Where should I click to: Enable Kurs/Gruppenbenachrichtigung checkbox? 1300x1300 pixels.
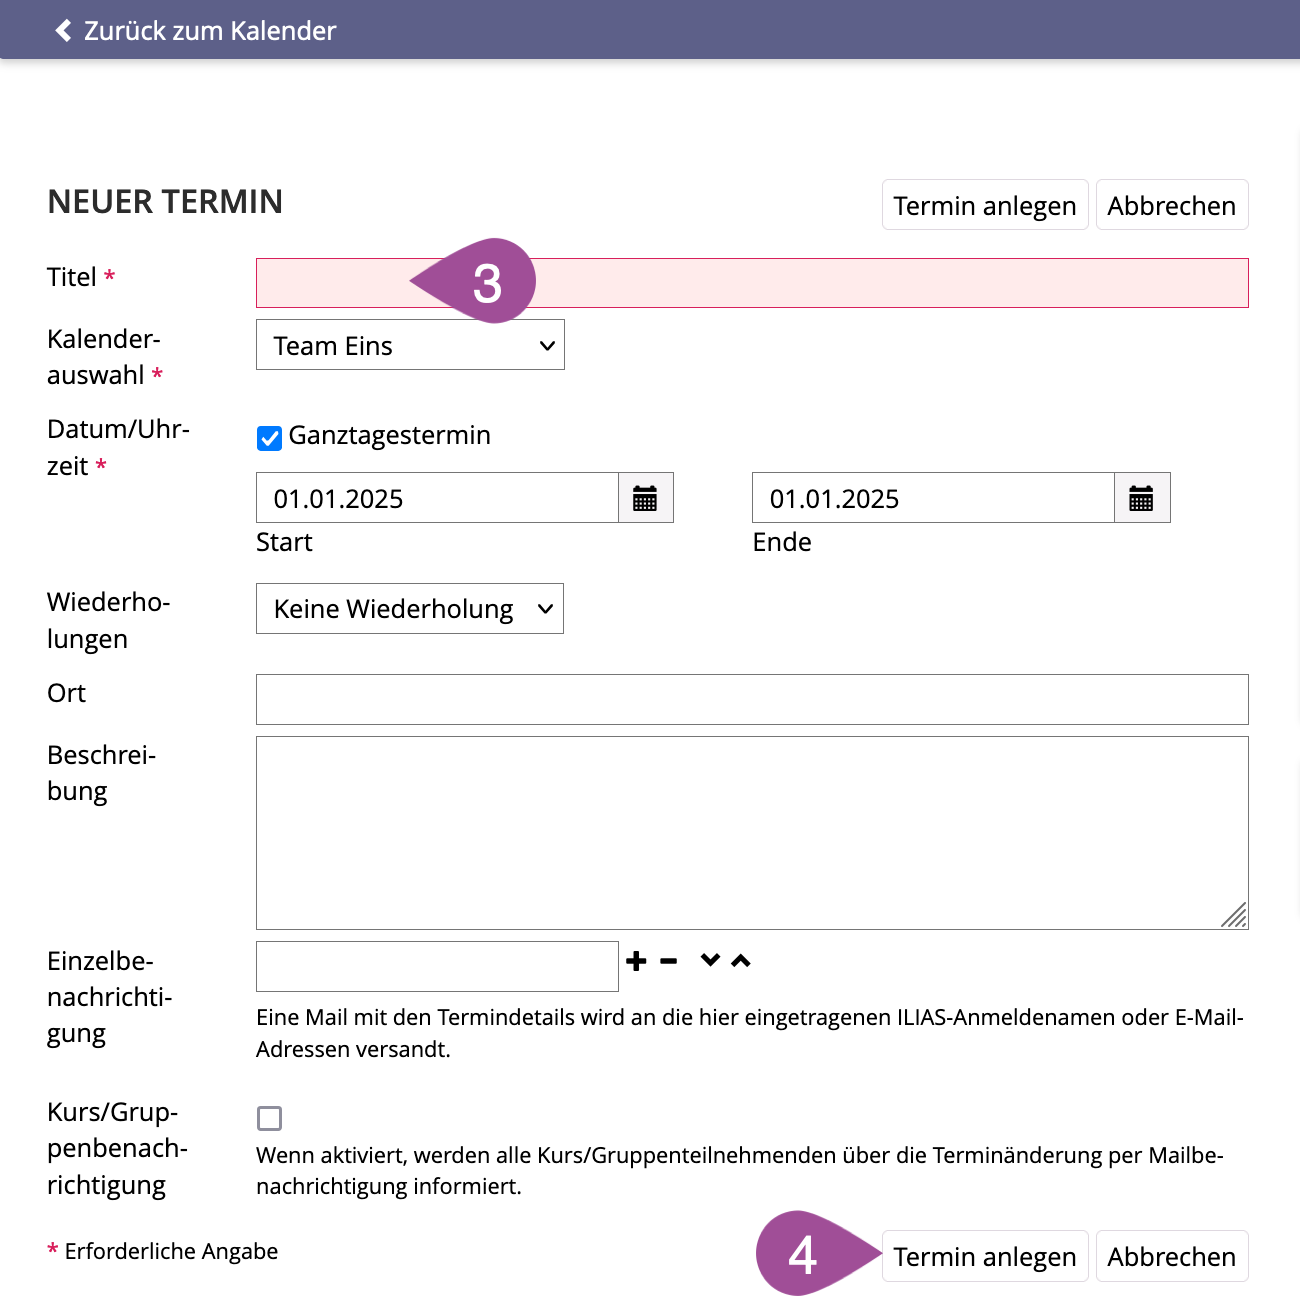[x=269, y=1118]
